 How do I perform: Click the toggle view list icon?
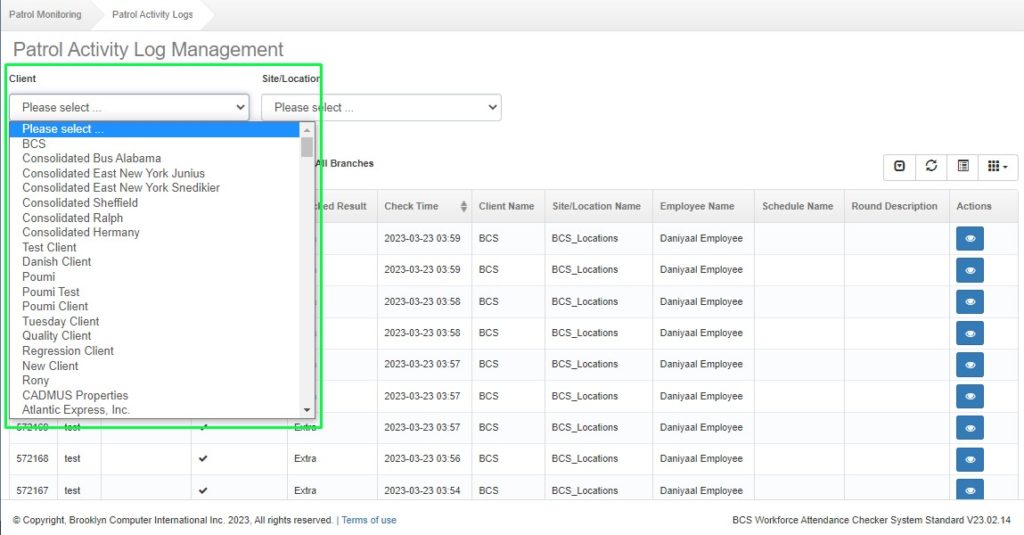coord(963,166)
